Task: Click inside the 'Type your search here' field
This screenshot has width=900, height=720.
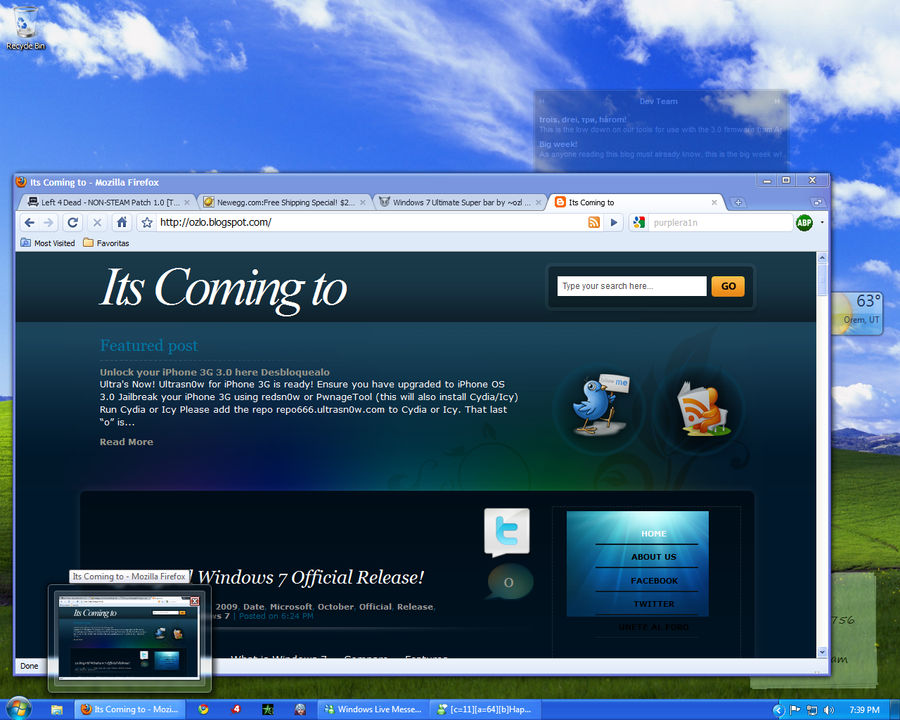Action: coord(630,286)
